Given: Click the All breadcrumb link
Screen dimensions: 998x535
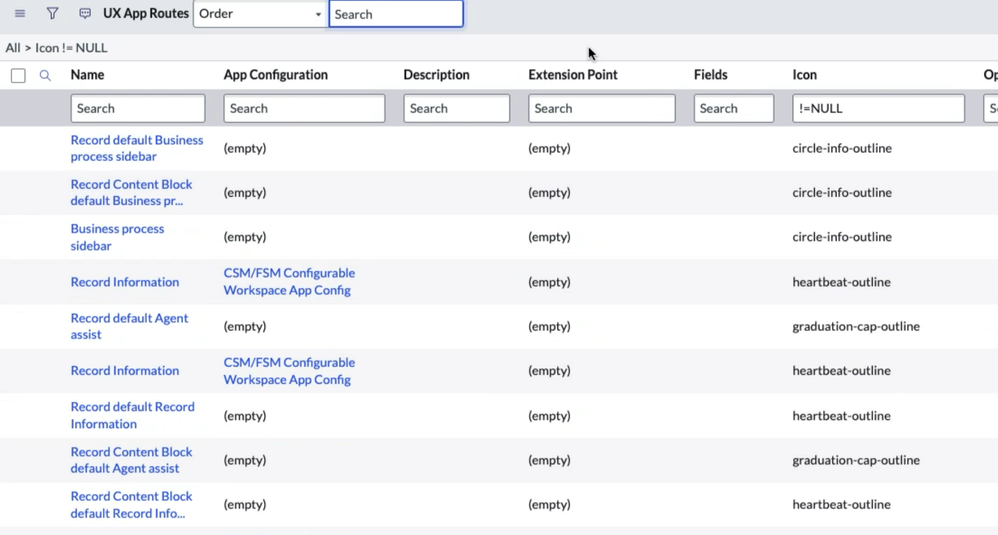Looking at the screenshot, I should tap(13, 48).
